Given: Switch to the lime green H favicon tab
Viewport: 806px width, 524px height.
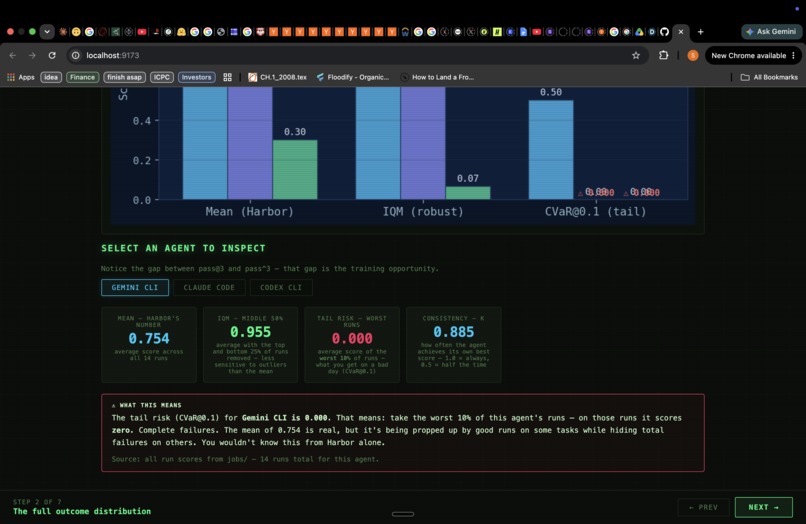Looking at the screenshot, I should point(497,32).
